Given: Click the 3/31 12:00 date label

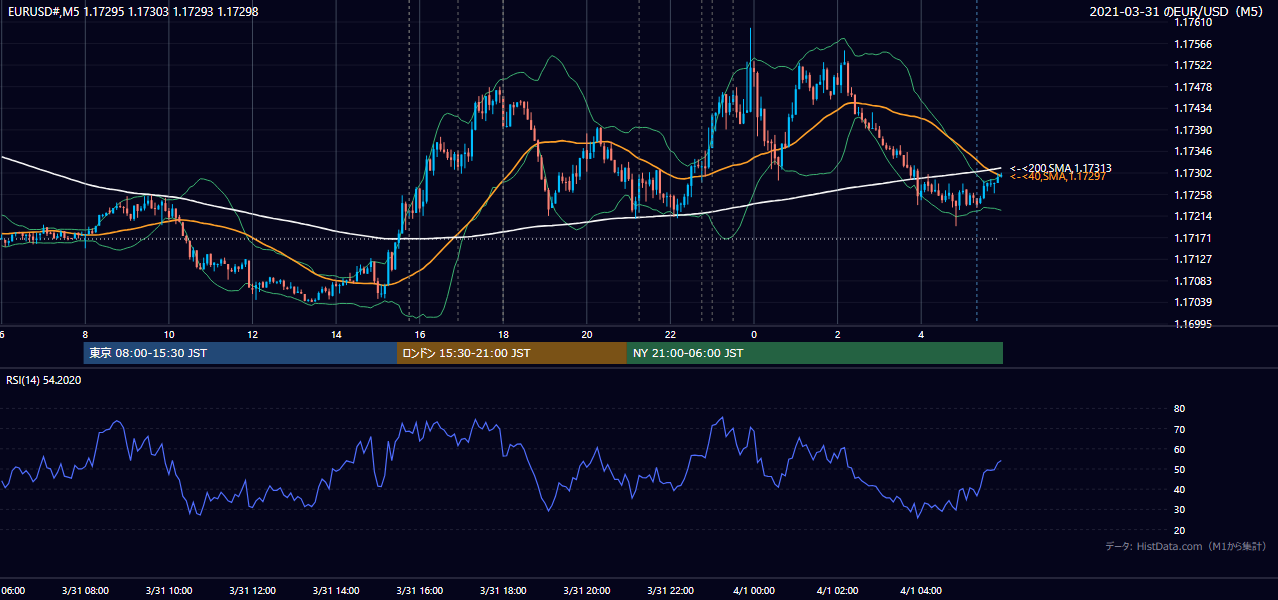Looking at the screenshot, I should (x=253, y=591).
